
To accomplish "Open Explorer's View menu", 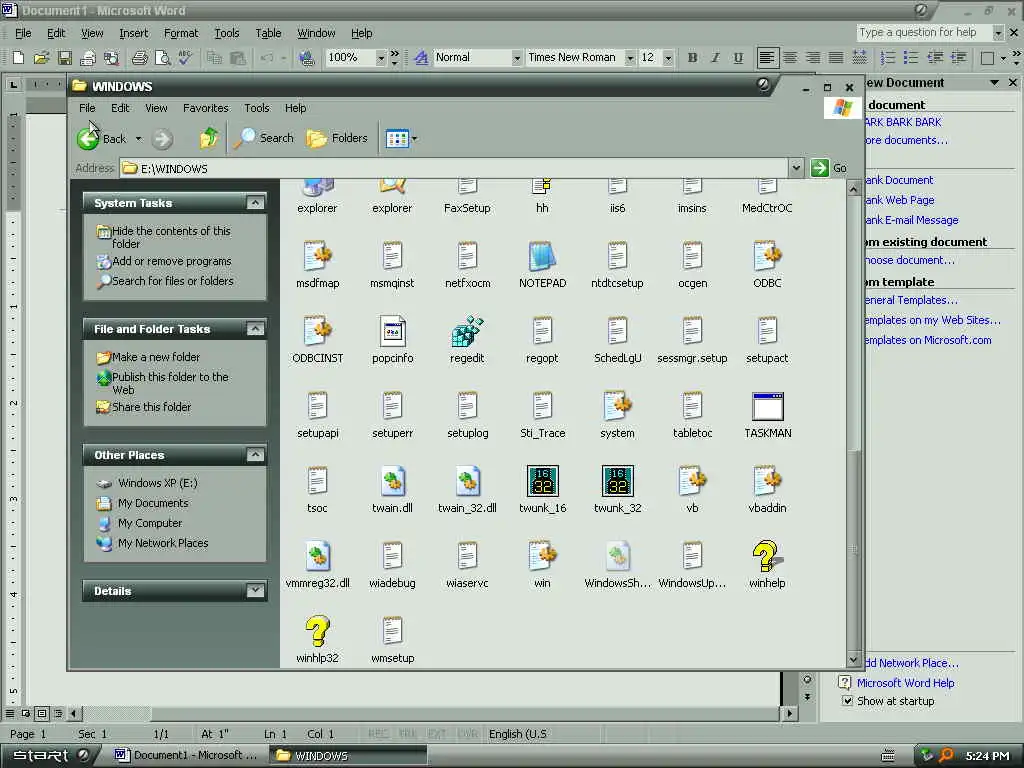I will (156, 108).
